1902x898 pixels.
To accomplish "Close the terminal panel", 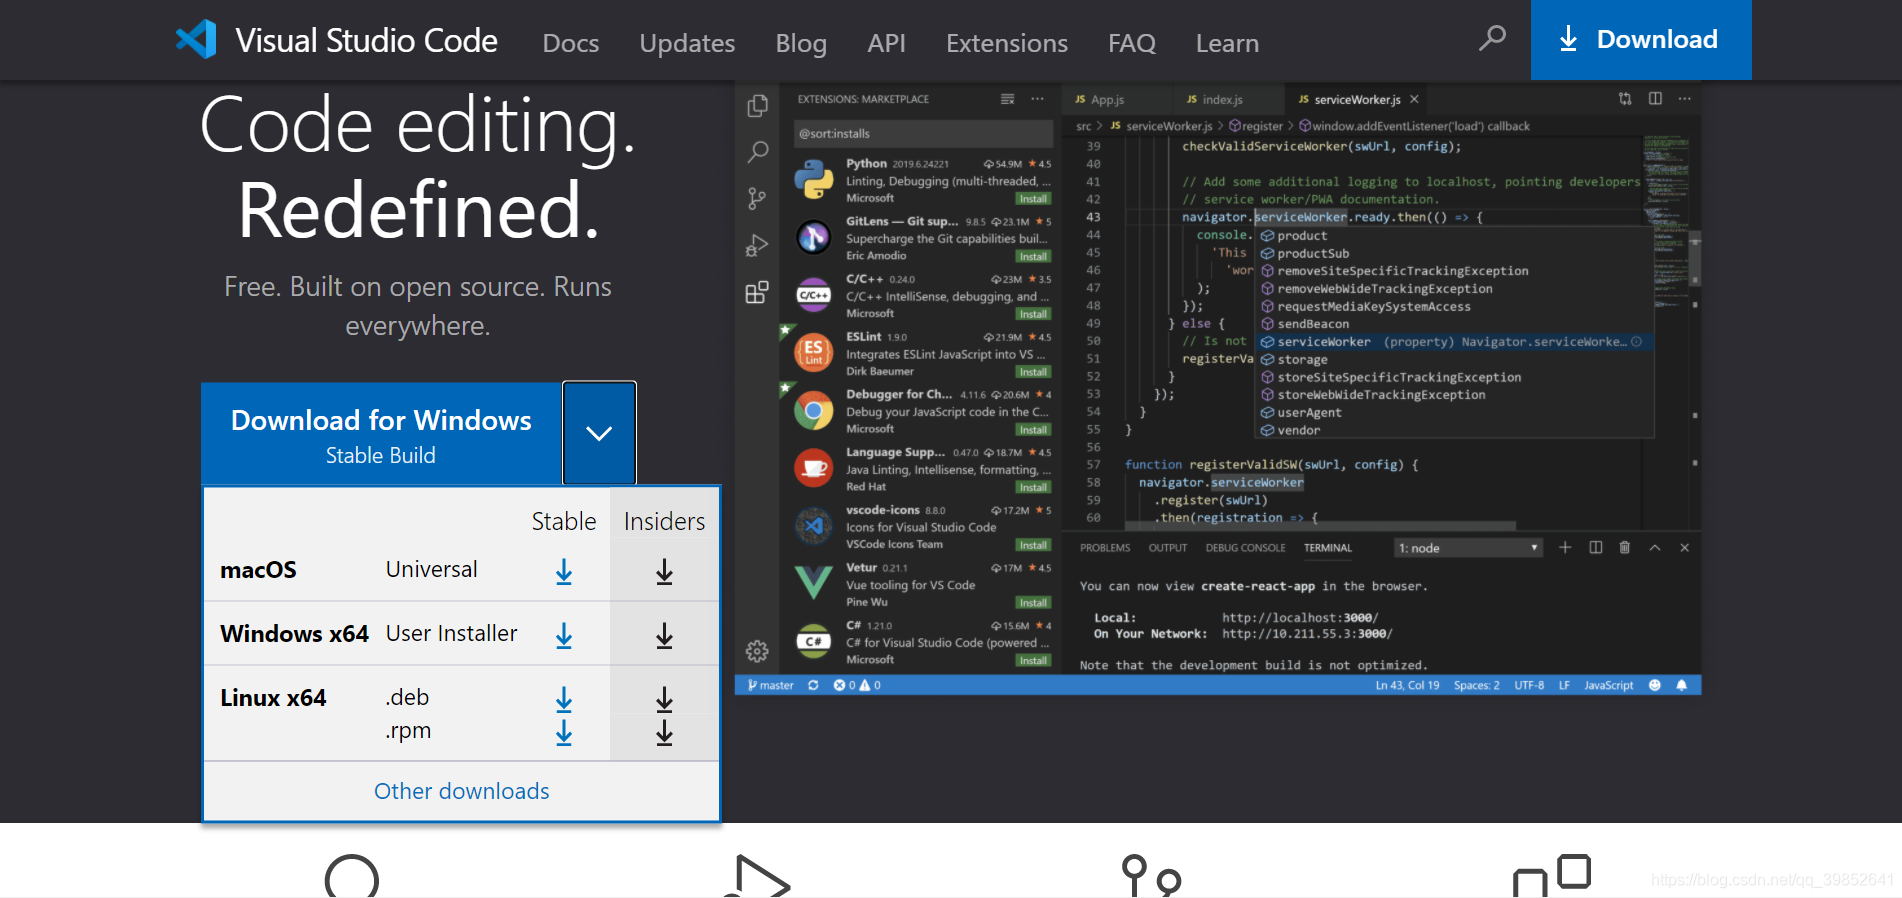I will (1684, 547).
